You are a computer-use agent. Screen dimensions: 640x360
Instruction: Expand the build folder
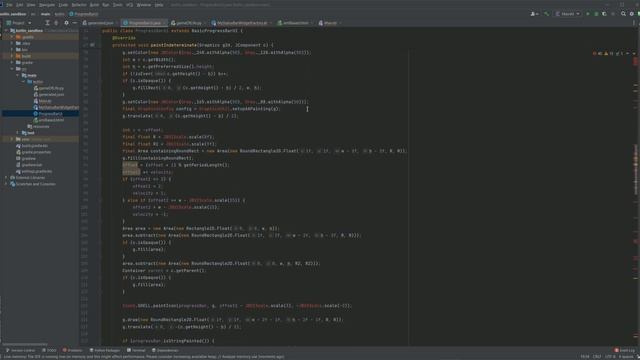pos(12,56)
